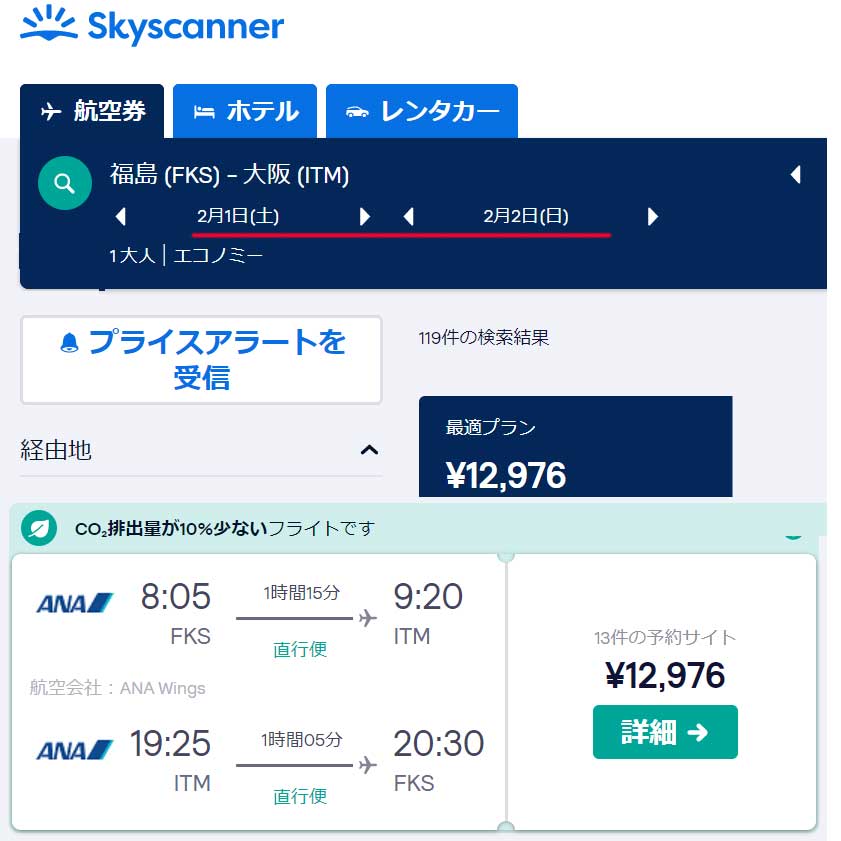Viewport: 841px width, 841px height.
Task: Go to previous departure date before 2月1日
Action: pyautogui.click(x=121, y=217)
